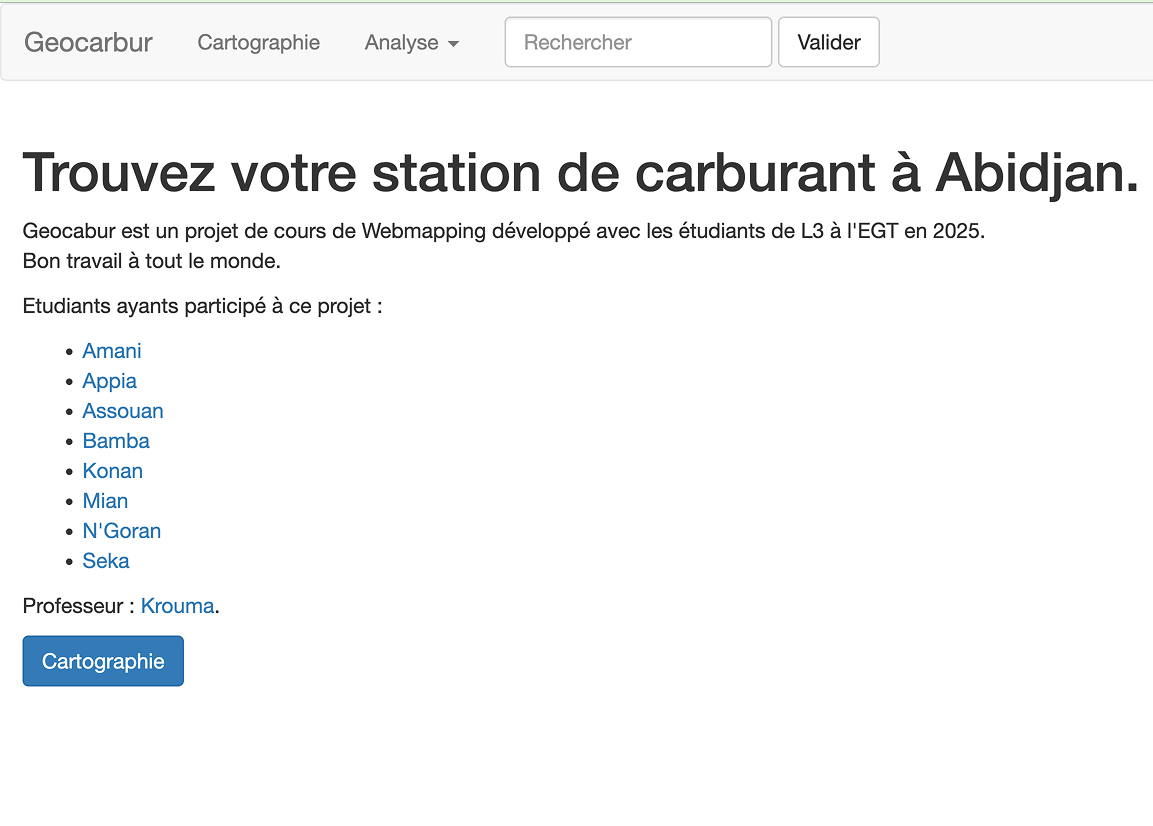Open the Konan link
Viewport: 1153px width, 826px height.
[112, 471]
